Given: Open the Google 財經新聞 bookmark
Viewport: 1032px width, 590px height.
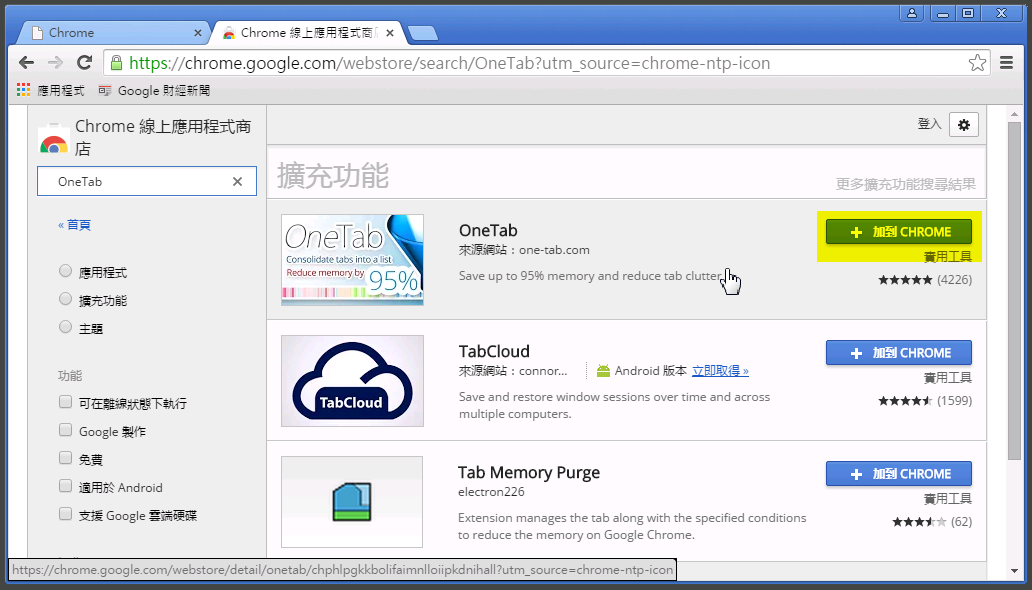Looking at the screenshot, I should [154, 90].
